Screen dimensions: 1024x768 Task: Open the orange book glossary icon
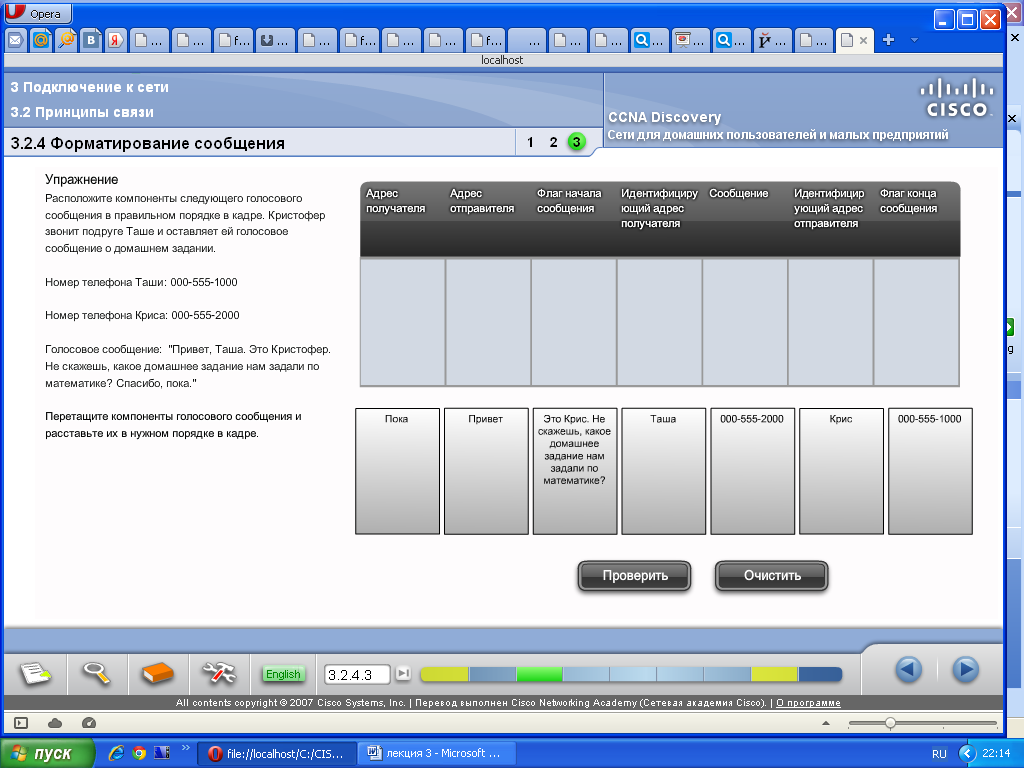(157, 673)
